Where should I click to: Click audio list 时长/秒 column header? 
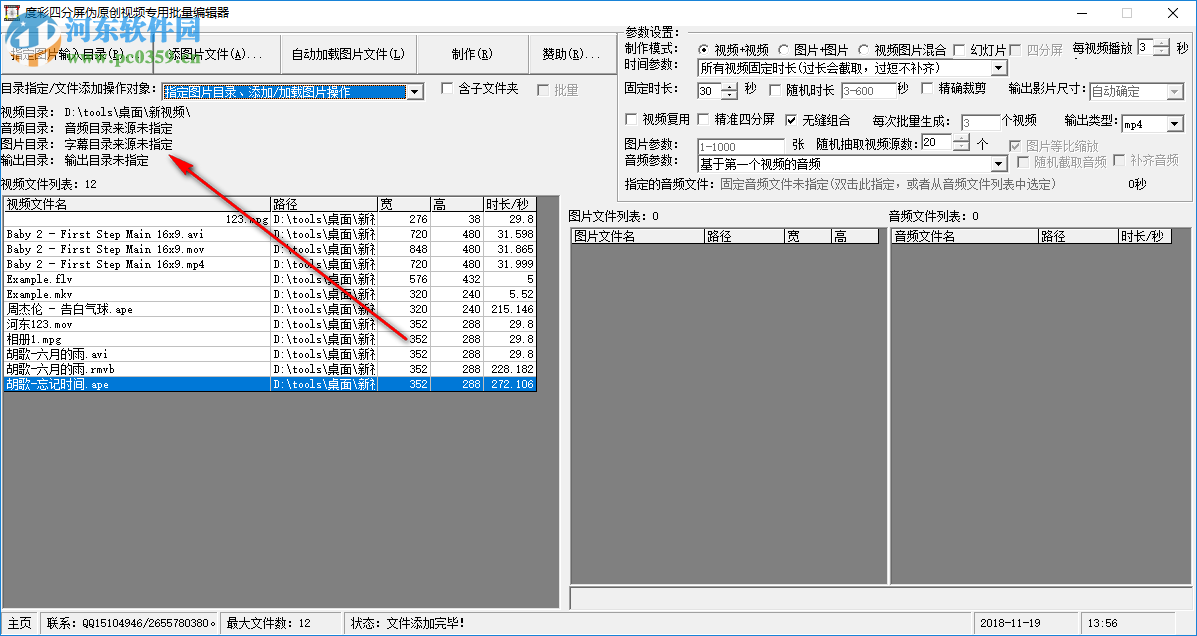pos(1145,237)
